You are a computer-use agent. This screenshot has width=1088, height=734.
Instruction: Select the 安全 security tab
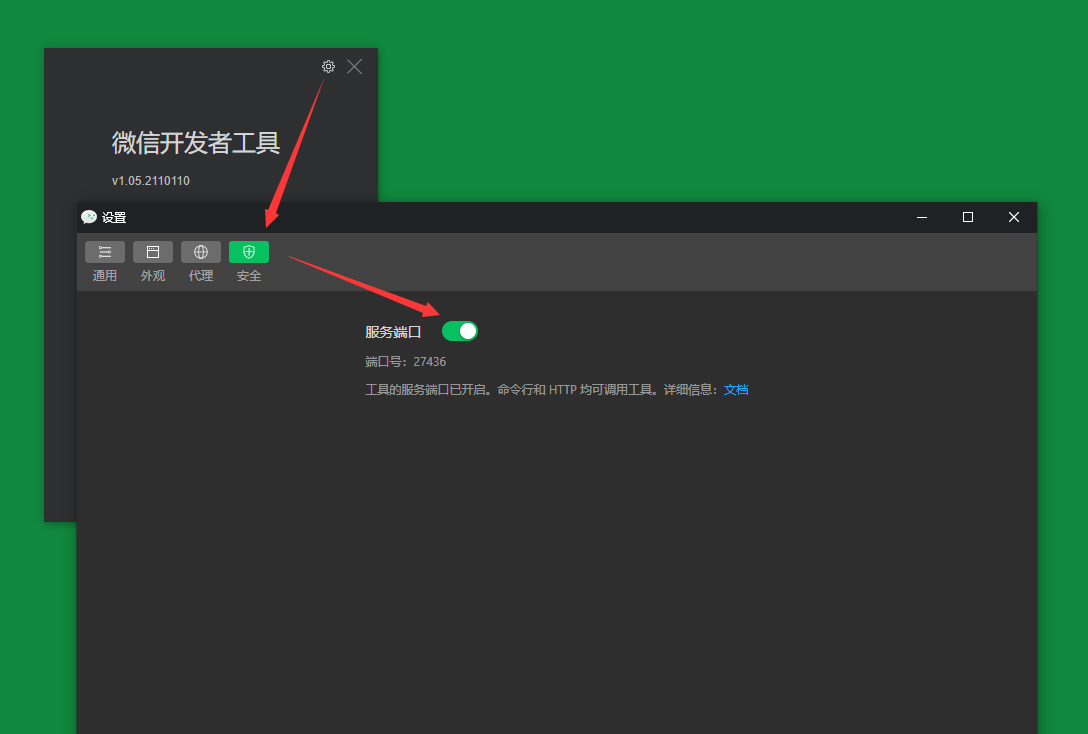248,262
